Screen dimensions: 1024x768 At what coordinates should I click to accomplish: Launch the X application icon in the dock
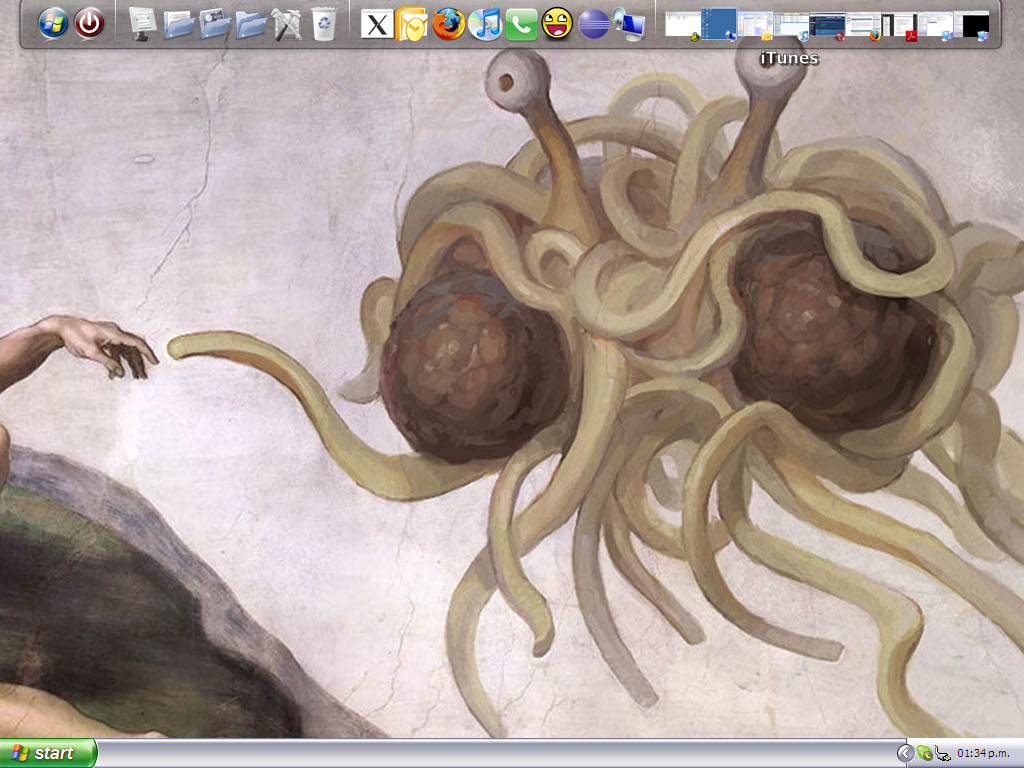coord(377,25)
